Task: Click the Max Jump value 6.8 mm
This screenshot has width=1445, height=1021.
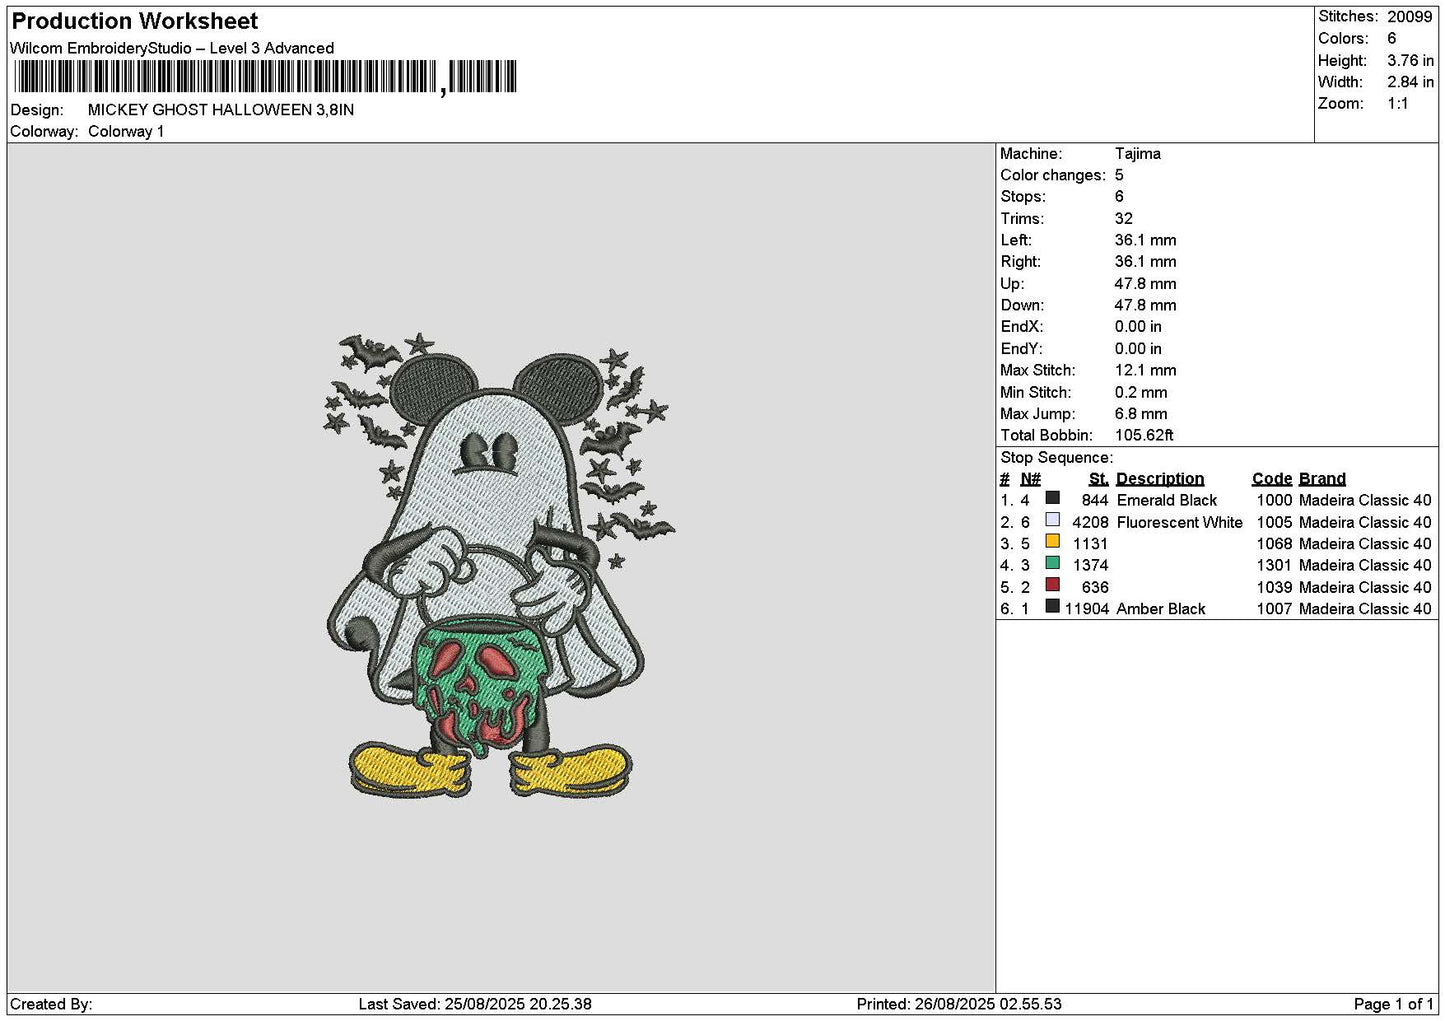Action: [x=1141, y=414]
